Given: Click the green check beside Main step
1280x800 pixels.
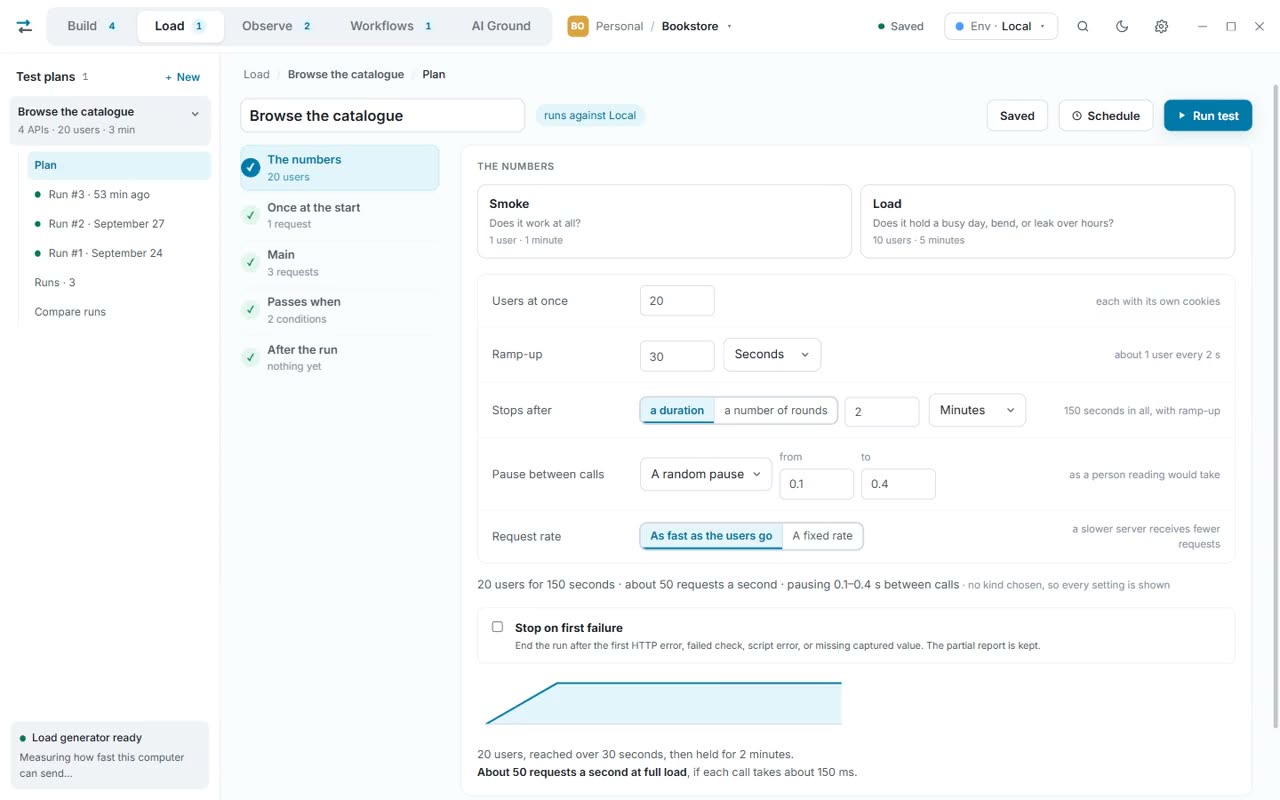Looking at the screenshot, I should point(251,262).
